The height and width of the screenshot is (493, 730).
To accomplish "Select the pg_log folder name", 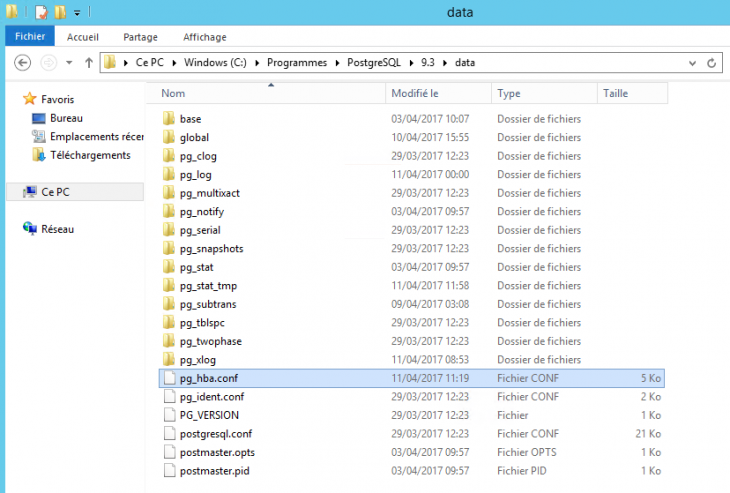I will [x=196, y=175].
